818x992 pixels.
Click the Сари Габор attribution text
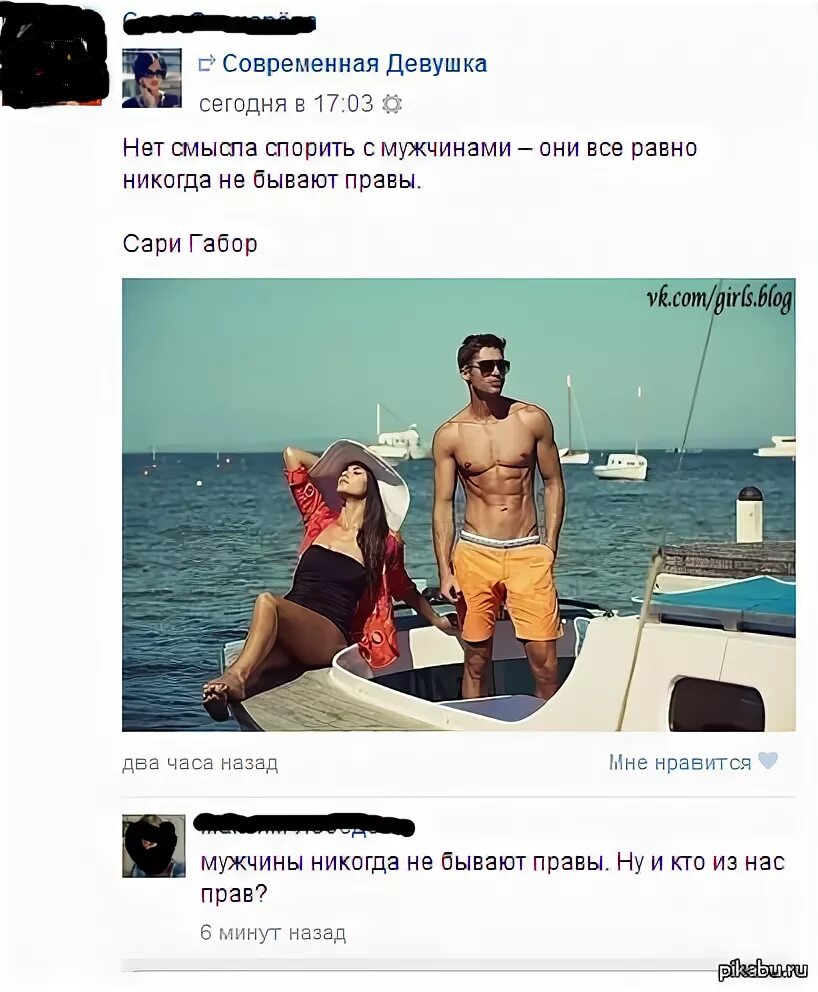pos(190,244)
